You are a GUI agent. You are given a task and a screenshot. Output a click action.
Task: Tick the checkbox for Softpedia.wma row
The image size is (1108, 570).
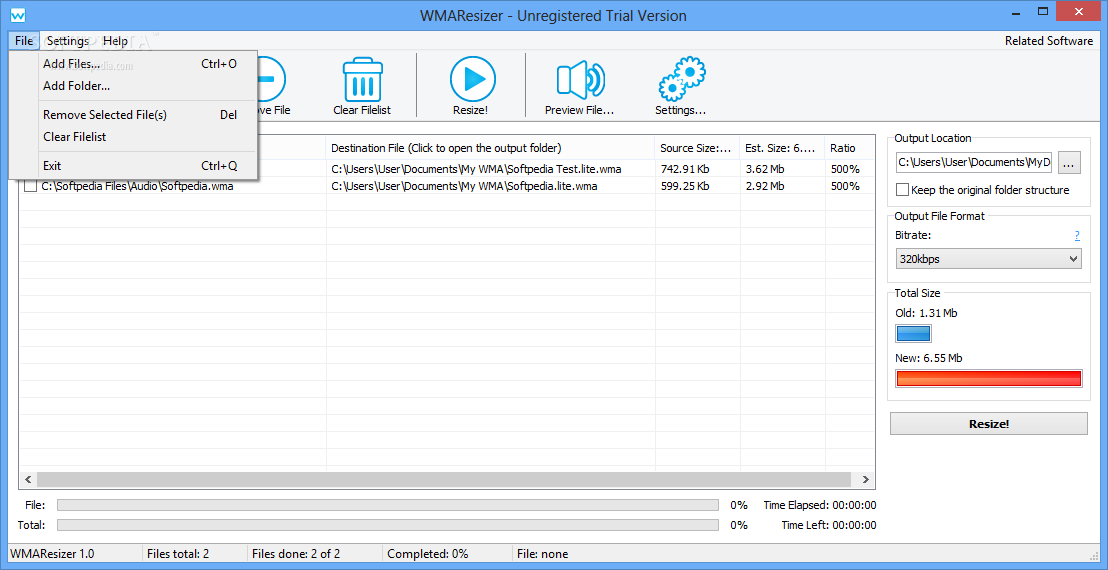(x=30, y=186)
